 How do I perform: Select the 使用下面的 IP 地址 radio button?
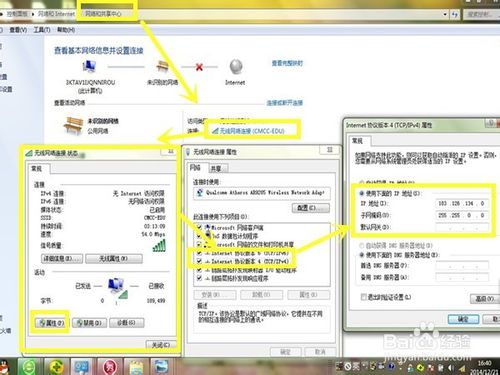click(x=361, y=193)
